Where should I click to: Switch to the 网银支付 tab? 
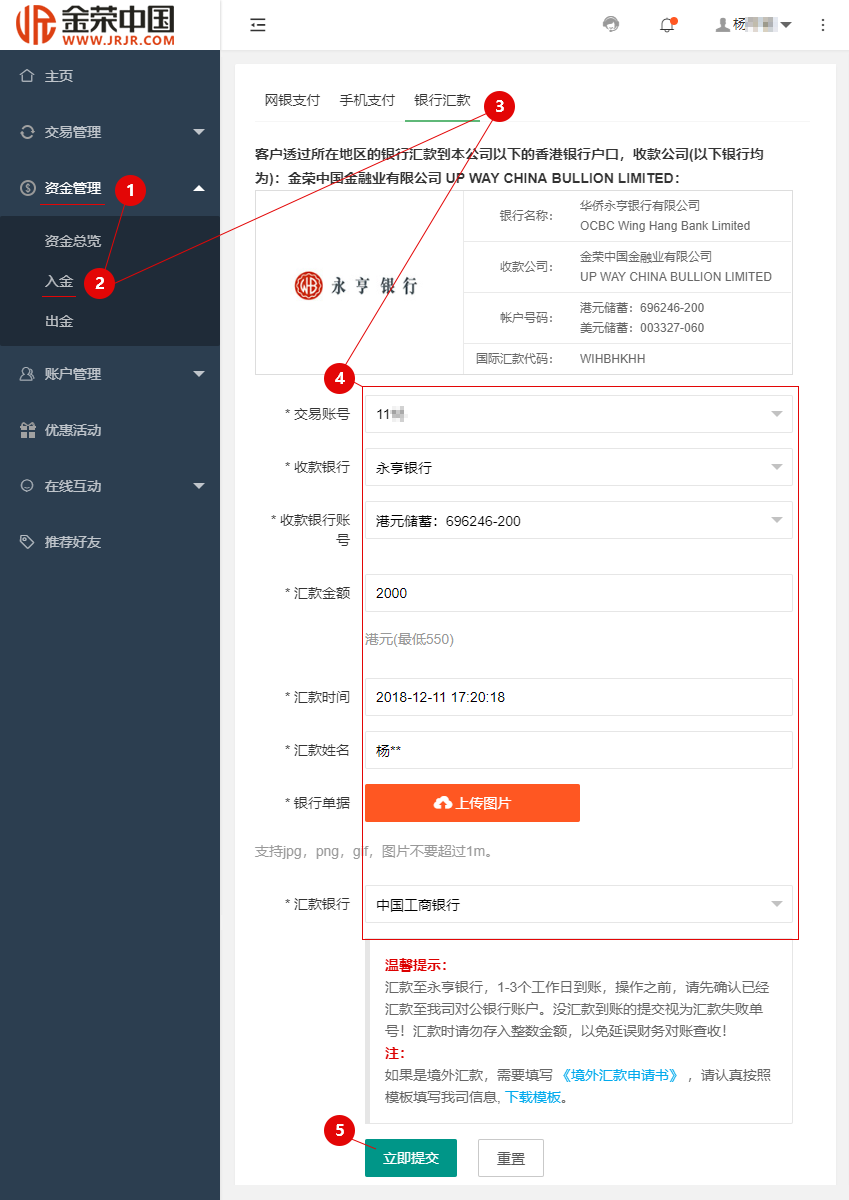pos(292,100)
